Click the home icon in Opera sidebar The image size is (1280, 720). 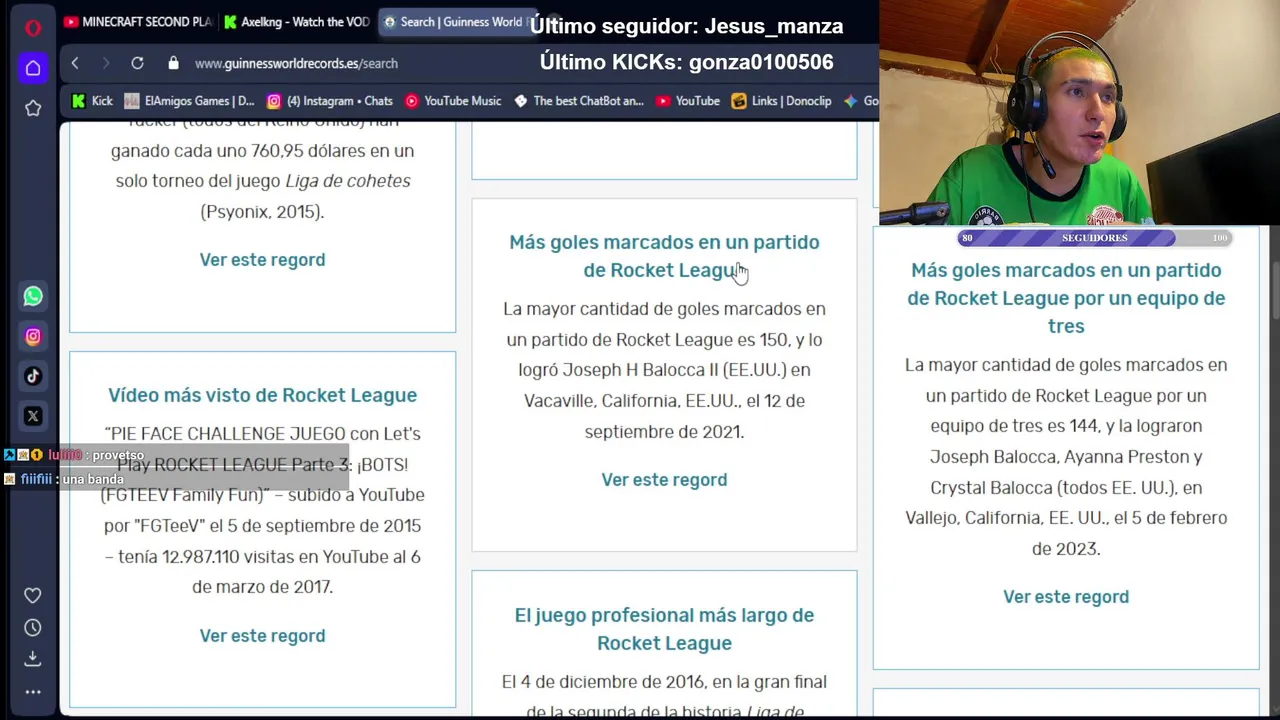click(33, 68)
